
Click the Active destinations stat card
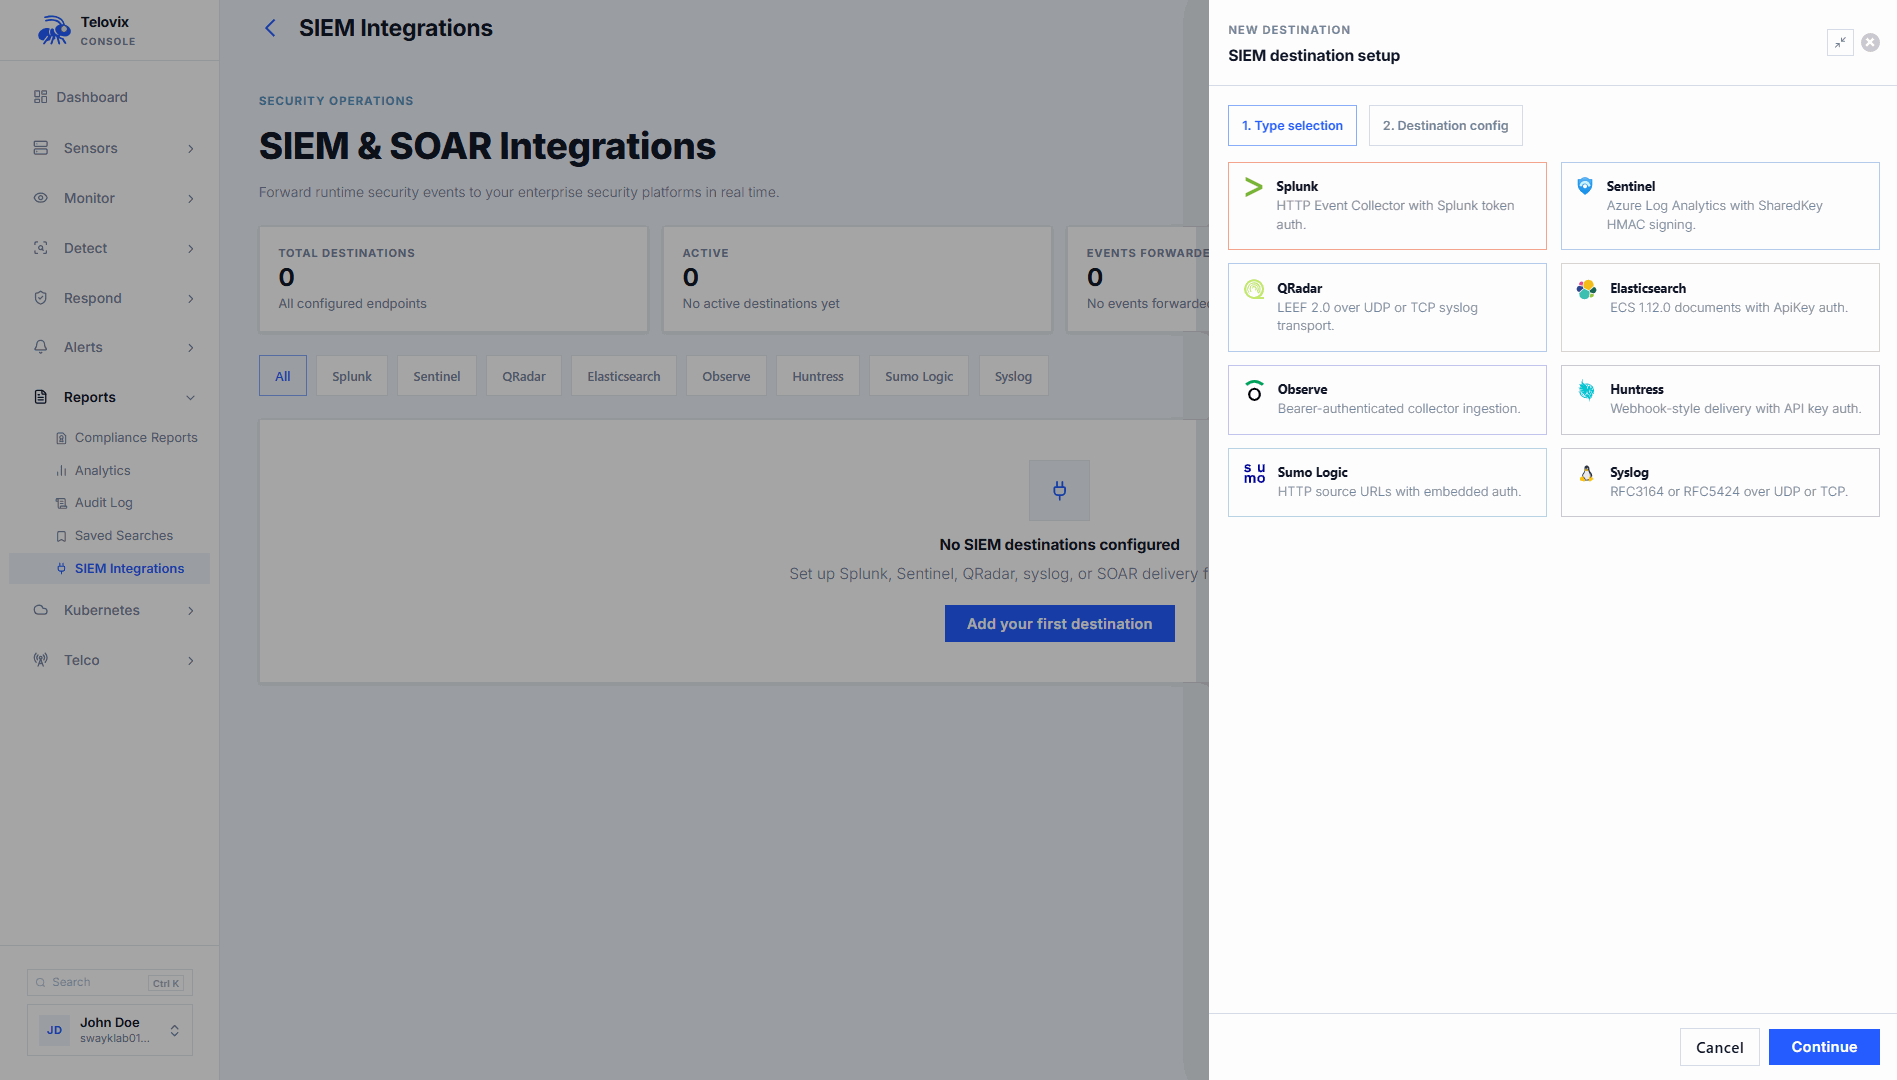pyautogui.click(x=857, y=279)
